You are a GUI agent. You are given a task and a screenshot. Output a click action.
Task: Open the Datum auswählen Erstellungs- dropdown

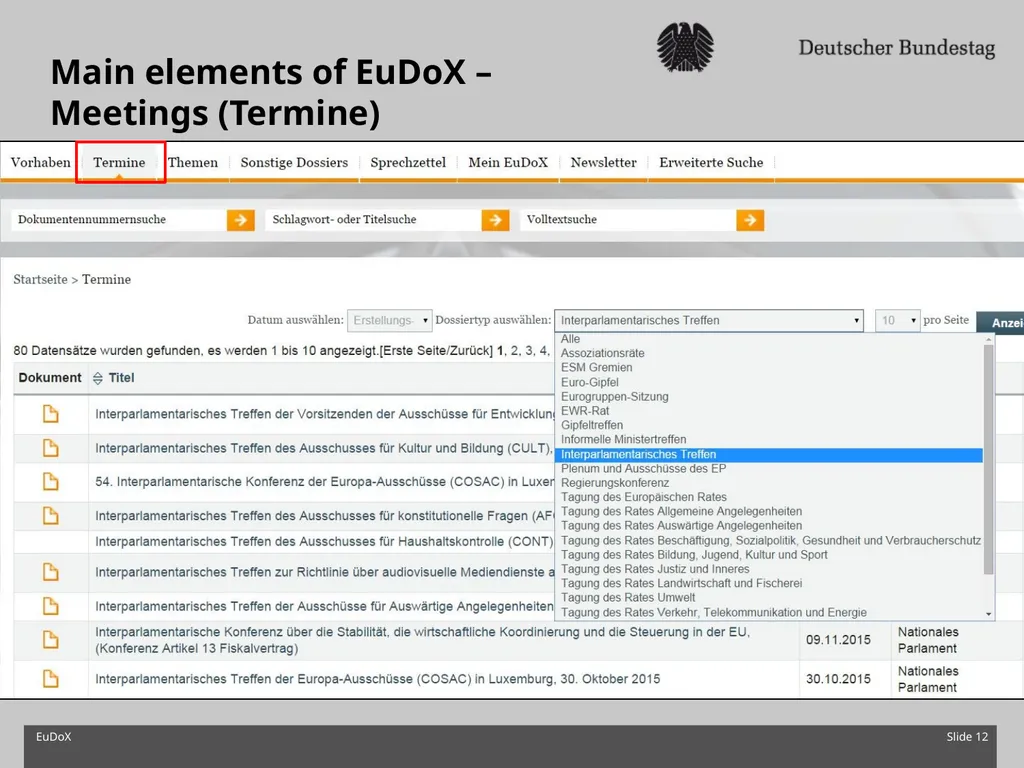[389, 320]
